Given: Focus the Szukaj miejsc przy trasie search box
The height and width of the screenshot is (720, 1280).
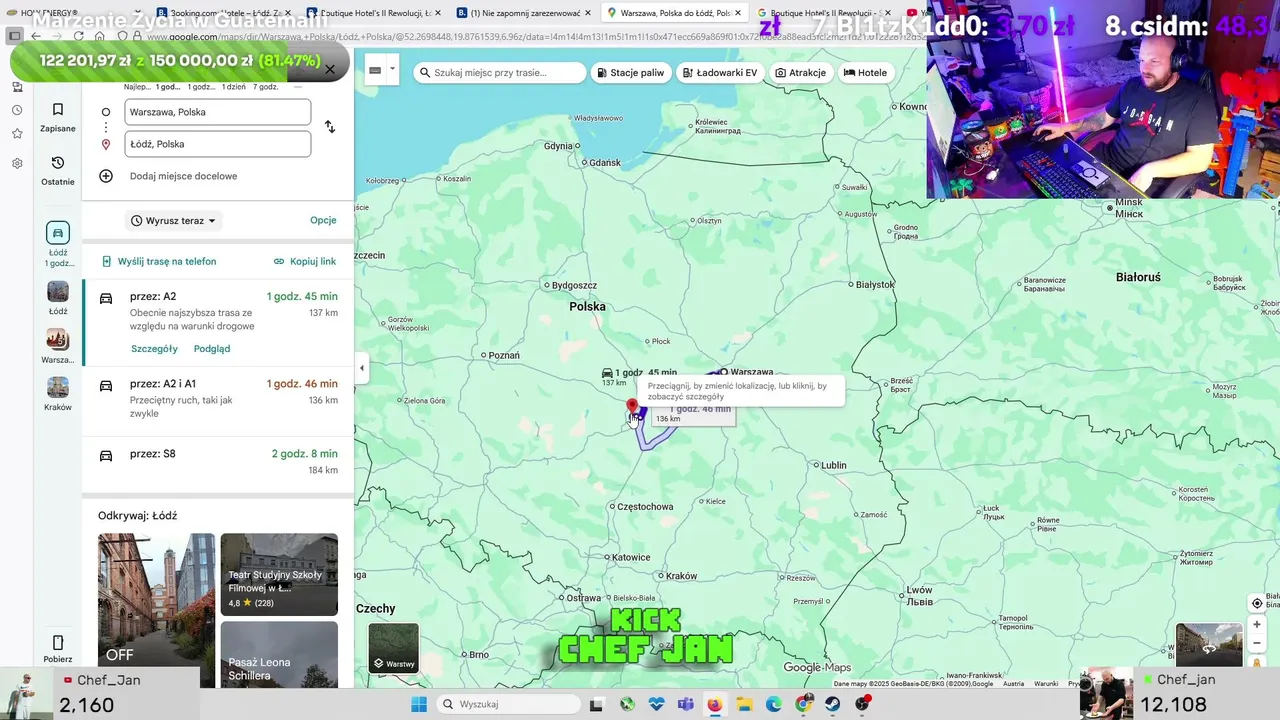Looking at the screenshot, I should (x=500, y=73).
